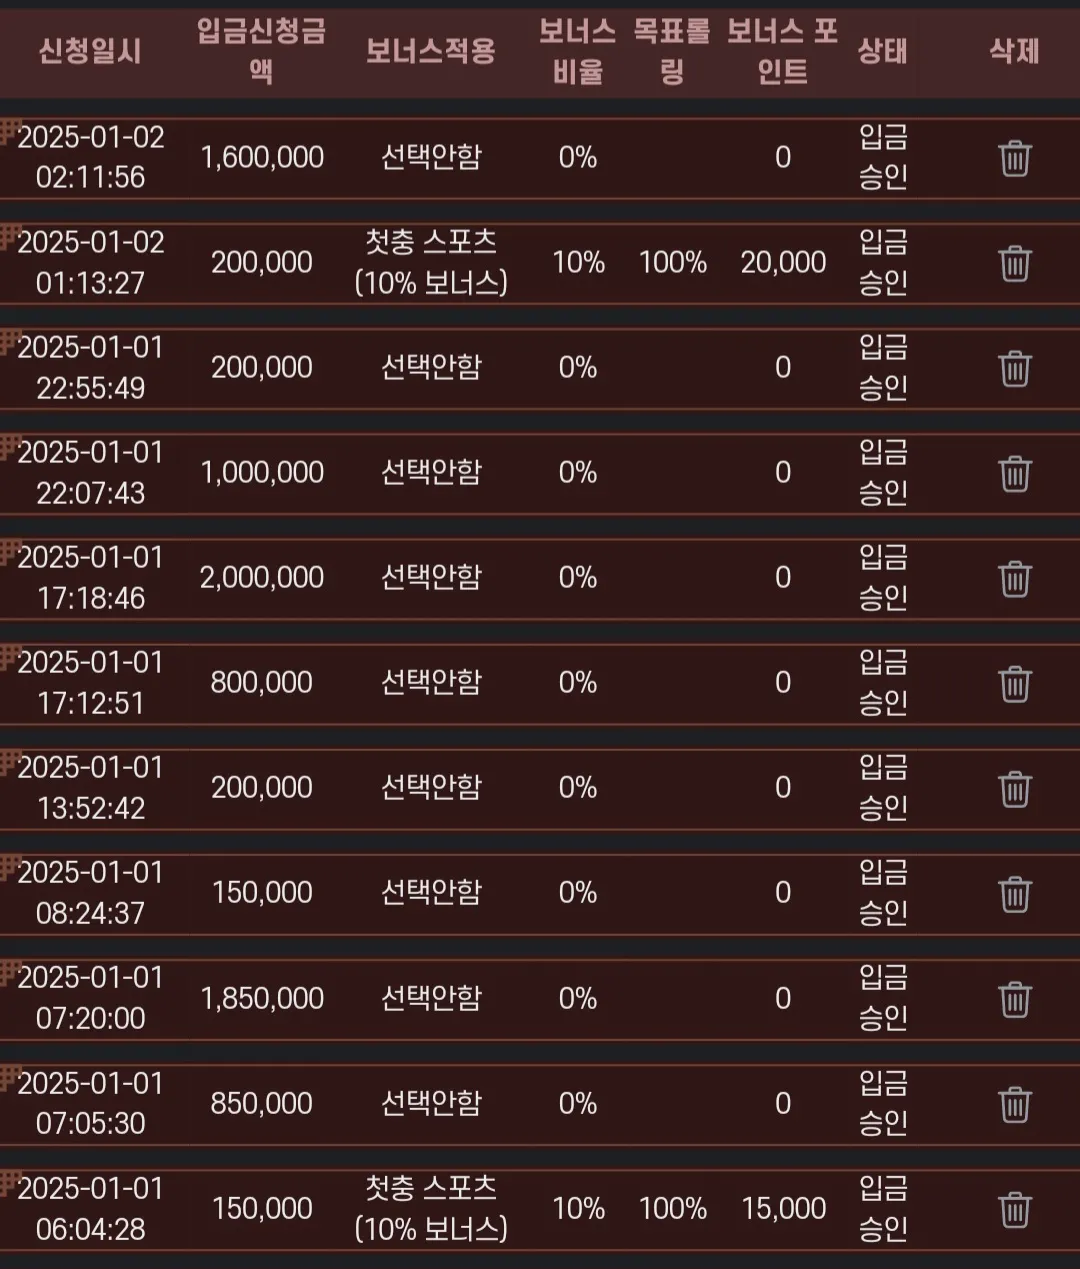Delete the 02:11:56 deposit of 1,600,000
The width and height of the screenshot is (1080, 1269).
pyautogui.click(x=1014, y=158)
